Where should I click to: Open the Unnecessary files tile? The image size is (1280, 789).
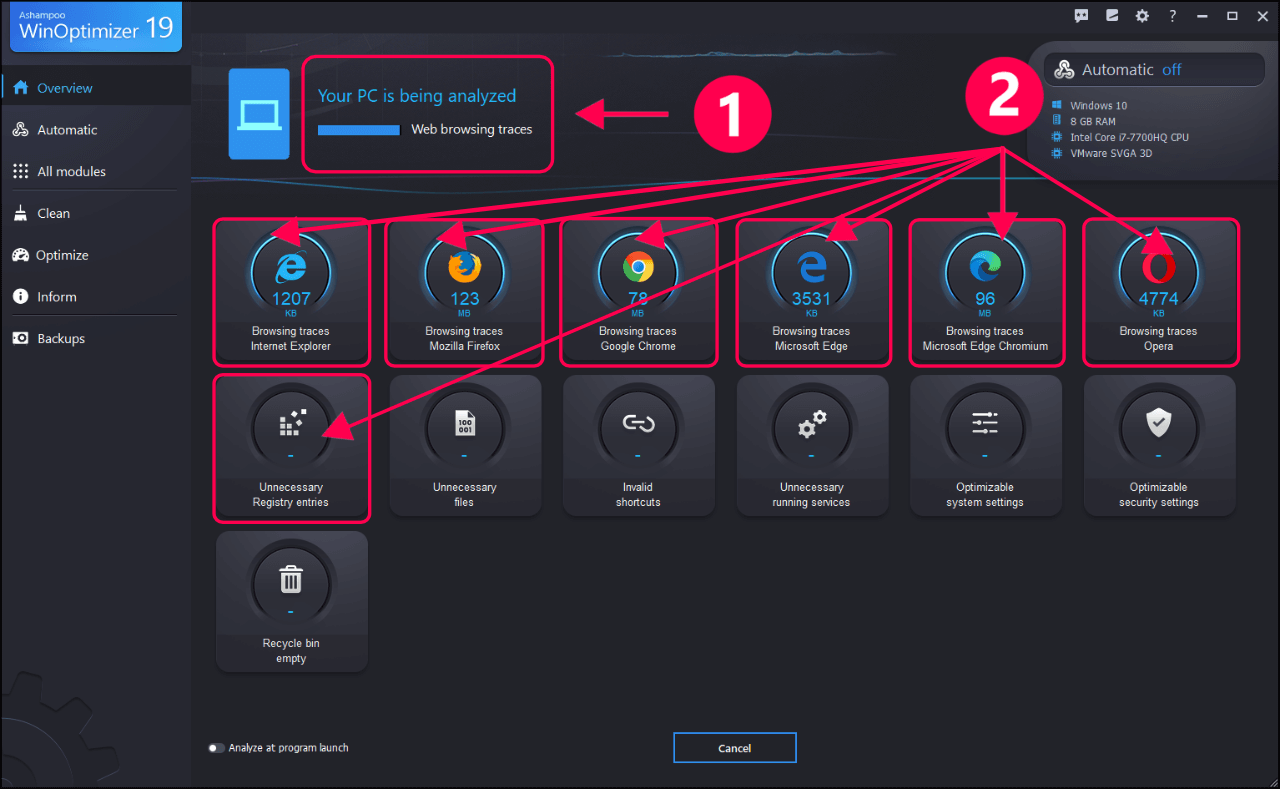[464, 446]
